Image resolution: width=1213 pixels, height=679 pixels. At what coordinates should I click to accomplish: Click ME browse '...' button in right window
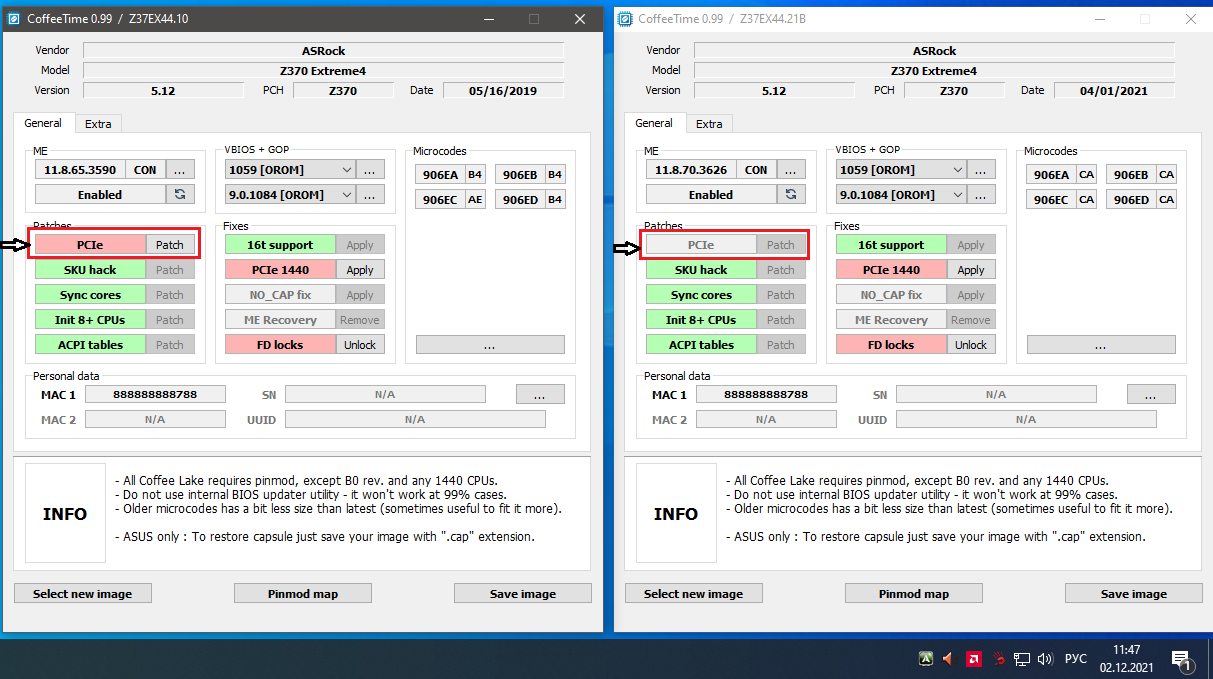tap(791, 170)
